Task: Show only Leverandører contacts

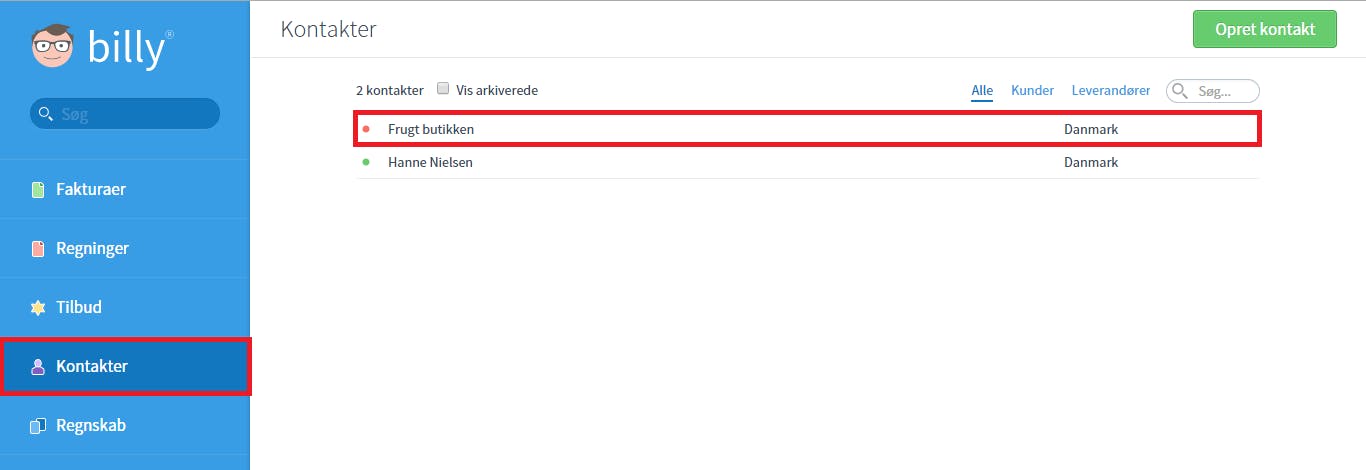Action: click(1111, 90)
